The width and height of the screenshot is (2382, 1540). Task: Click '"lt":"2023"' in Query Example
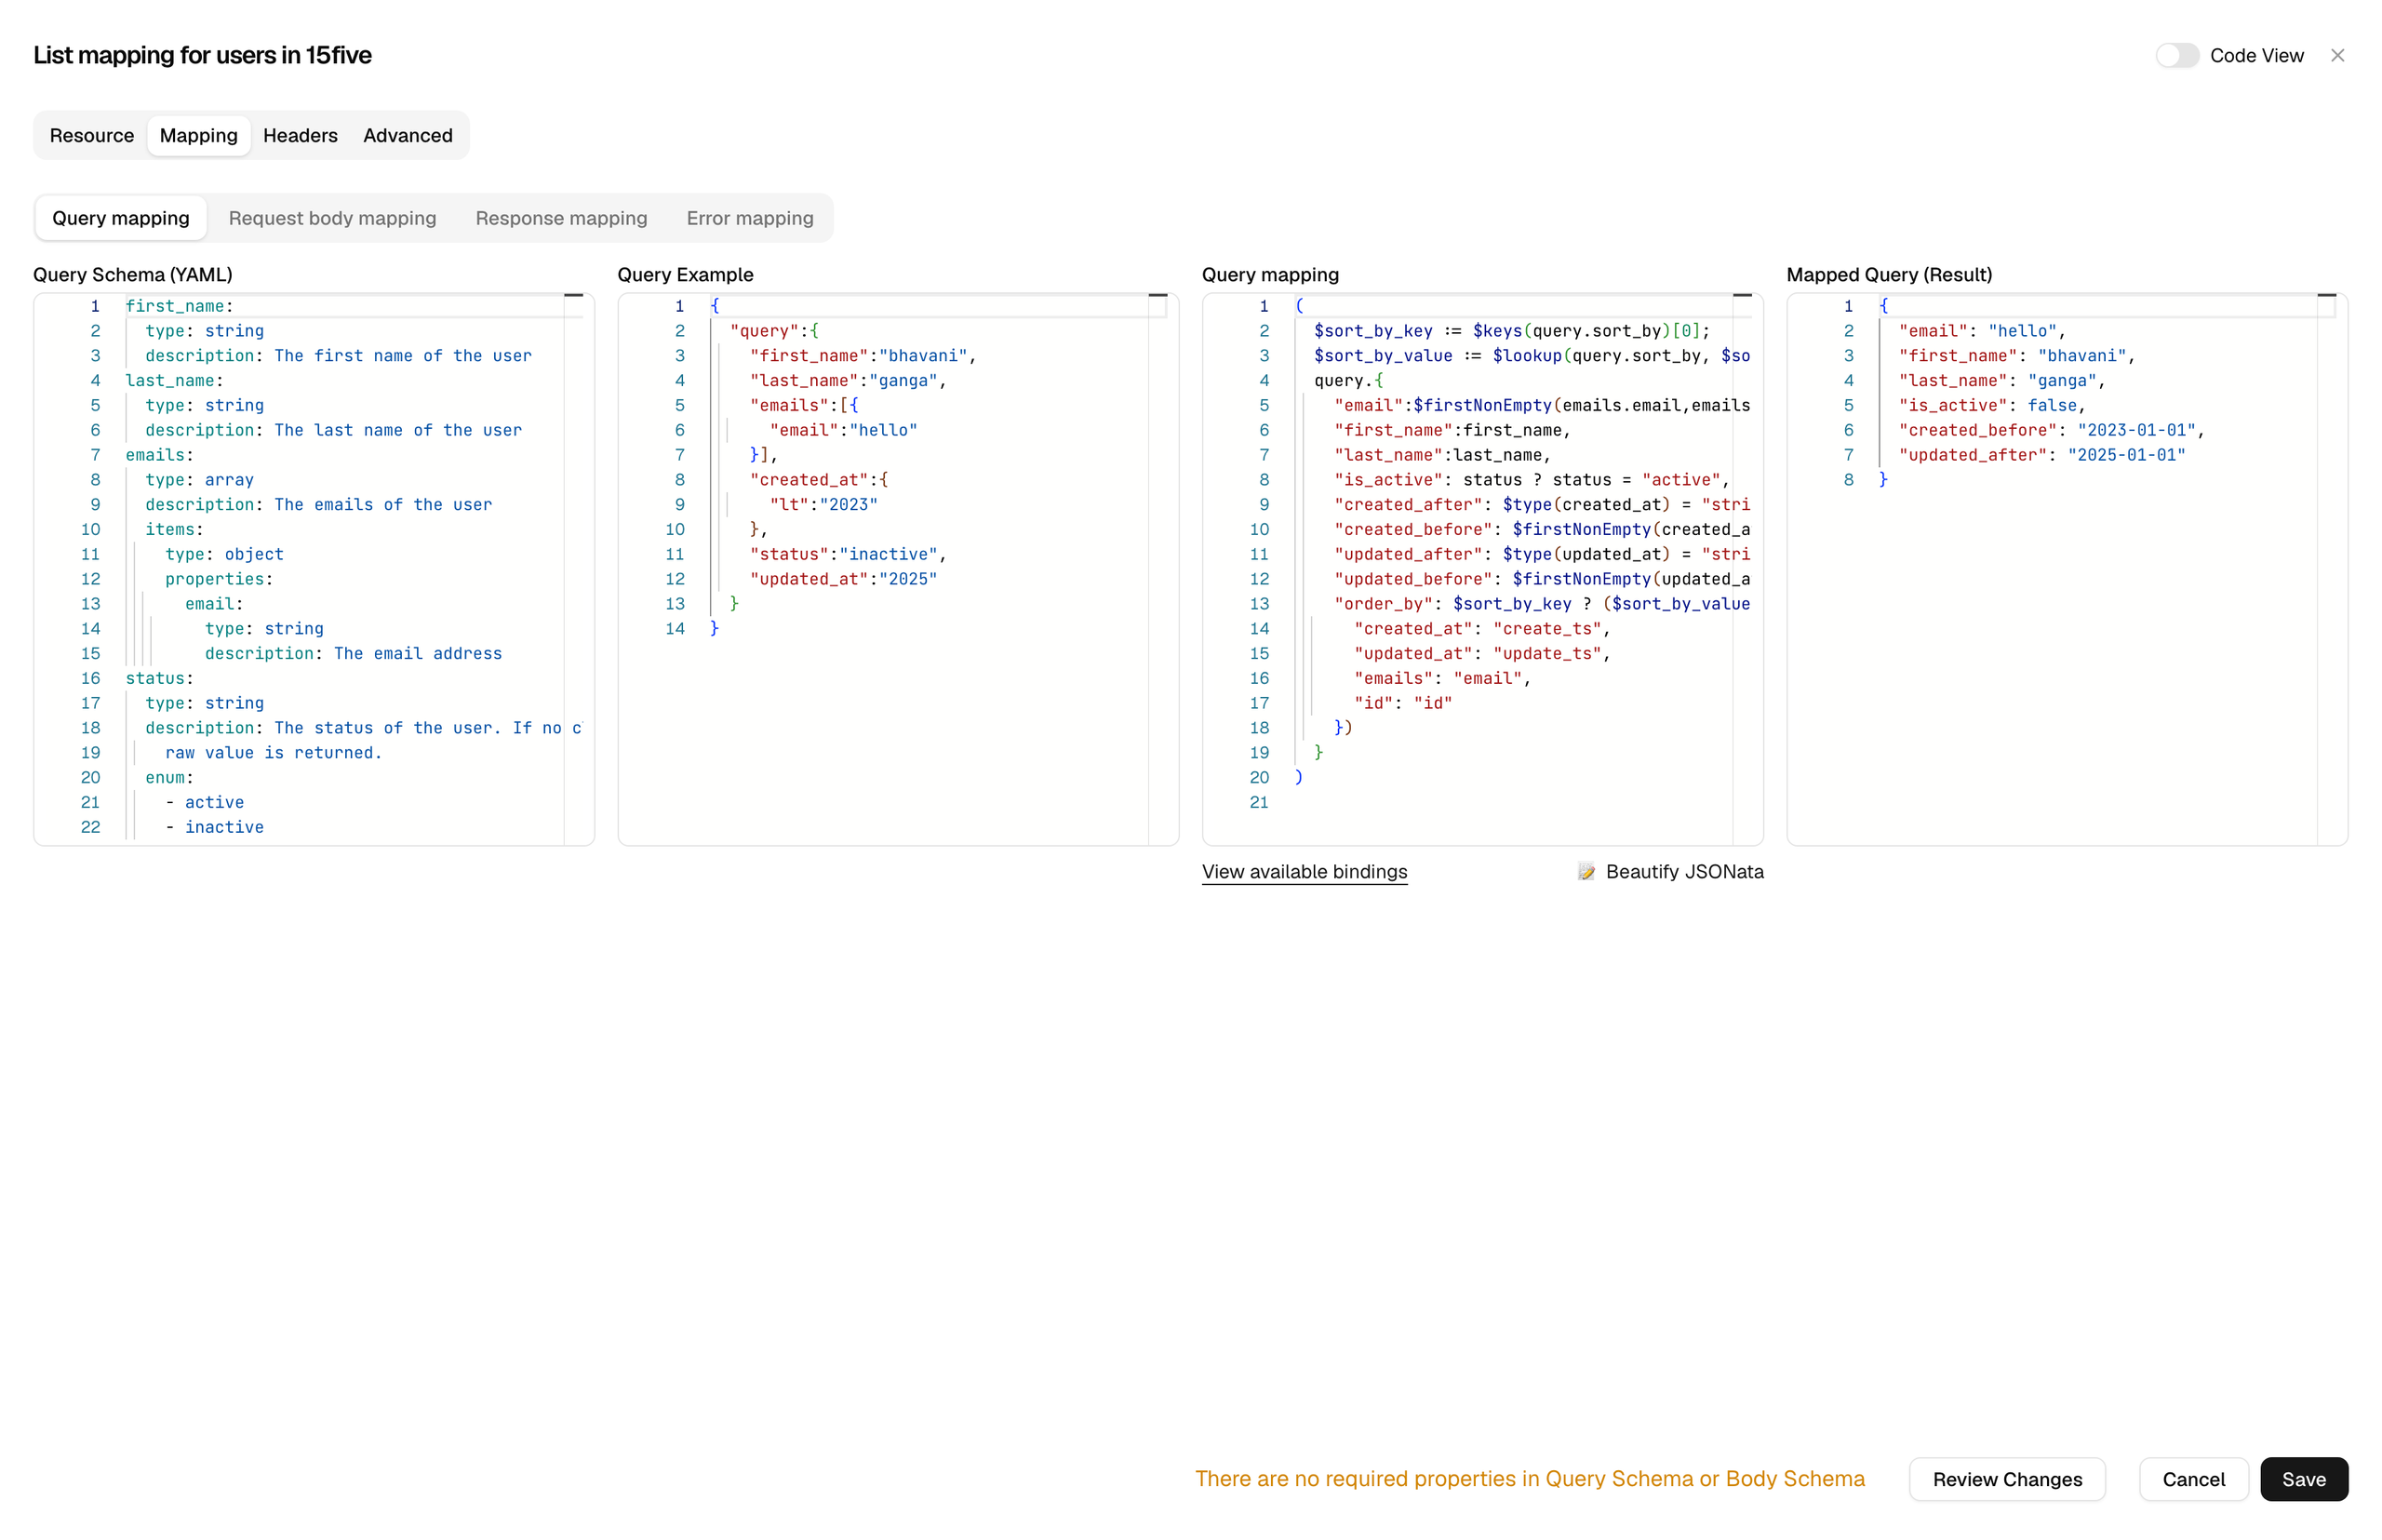[823, 505]
